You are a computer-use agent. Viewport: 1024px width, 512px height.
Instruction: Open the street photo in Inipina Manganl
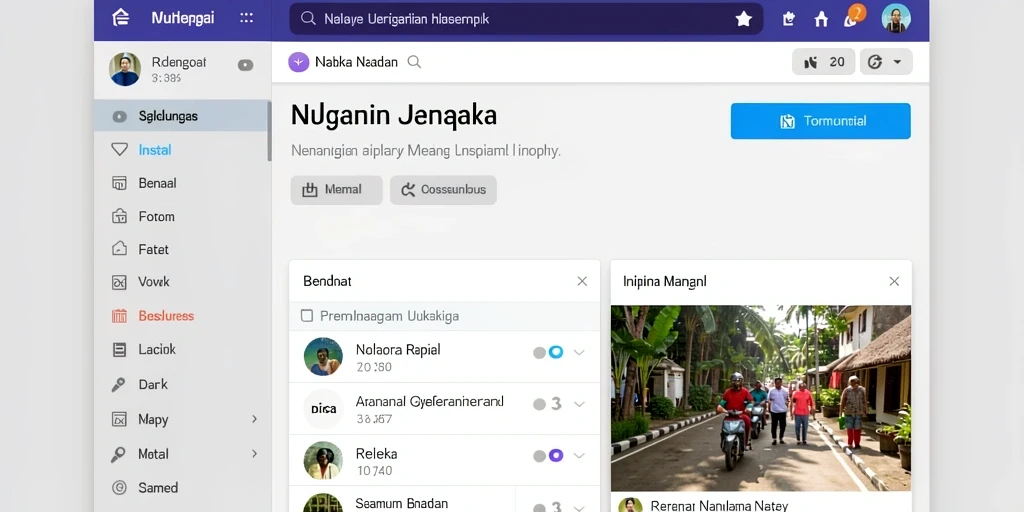click(x=761, y=398)
